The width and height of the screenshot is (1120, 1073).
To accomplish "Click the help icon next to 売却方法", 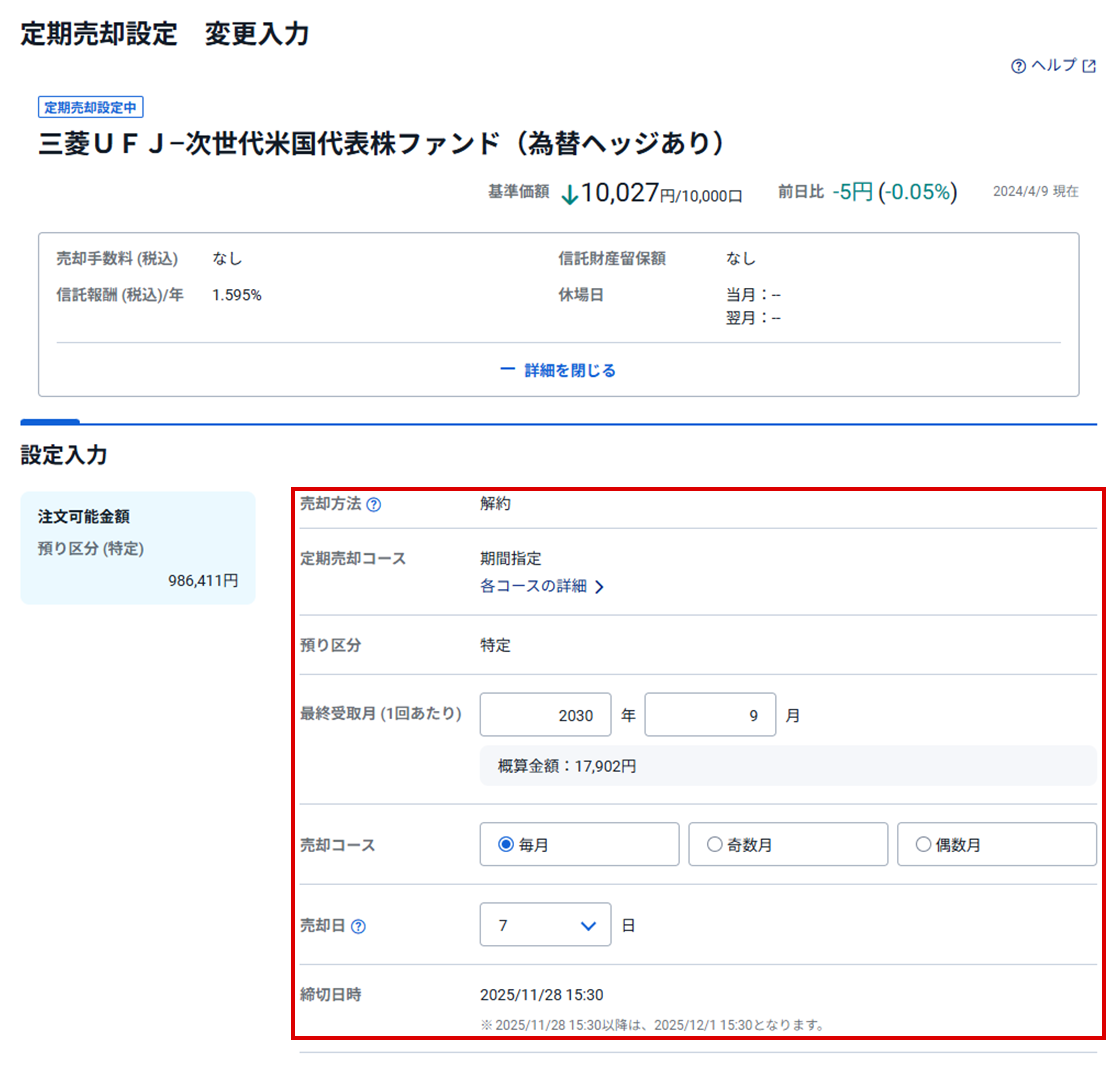I will 373,505.
